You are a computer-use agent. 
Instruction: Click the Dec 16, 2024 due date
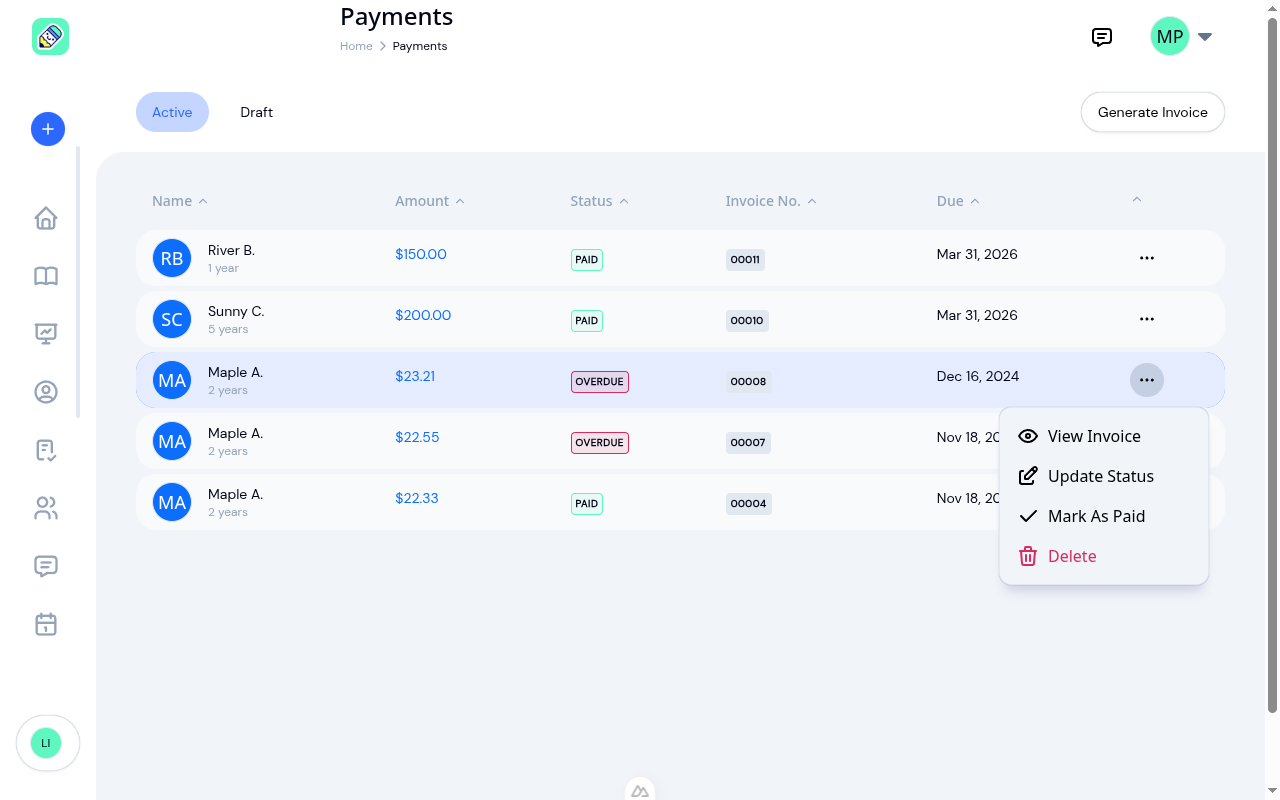coord(978,376)
